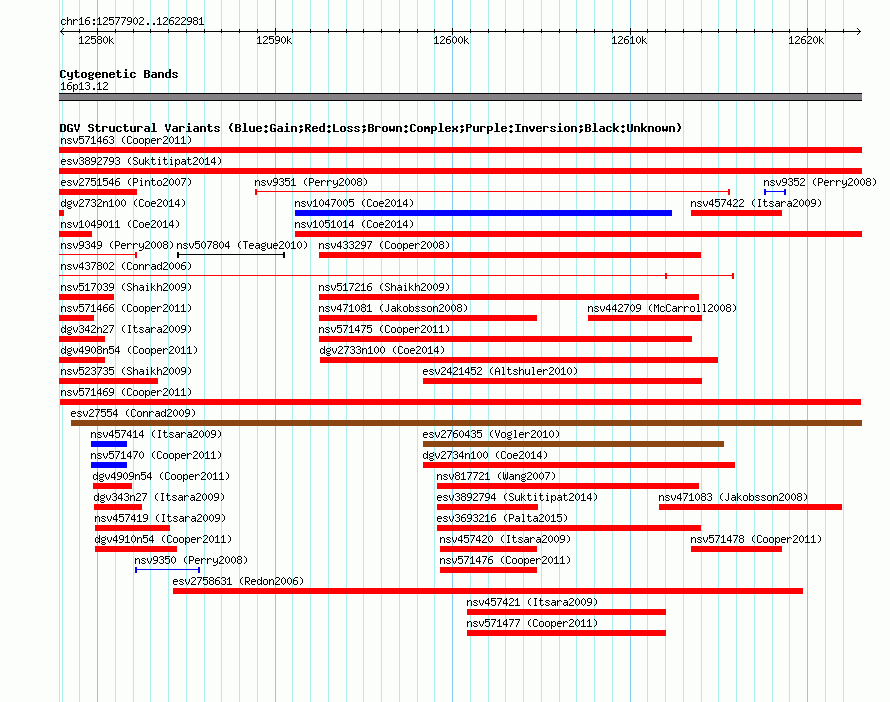
Task: Select nsv471081 (Jakobsson2008) label
Action: [393, 308]
